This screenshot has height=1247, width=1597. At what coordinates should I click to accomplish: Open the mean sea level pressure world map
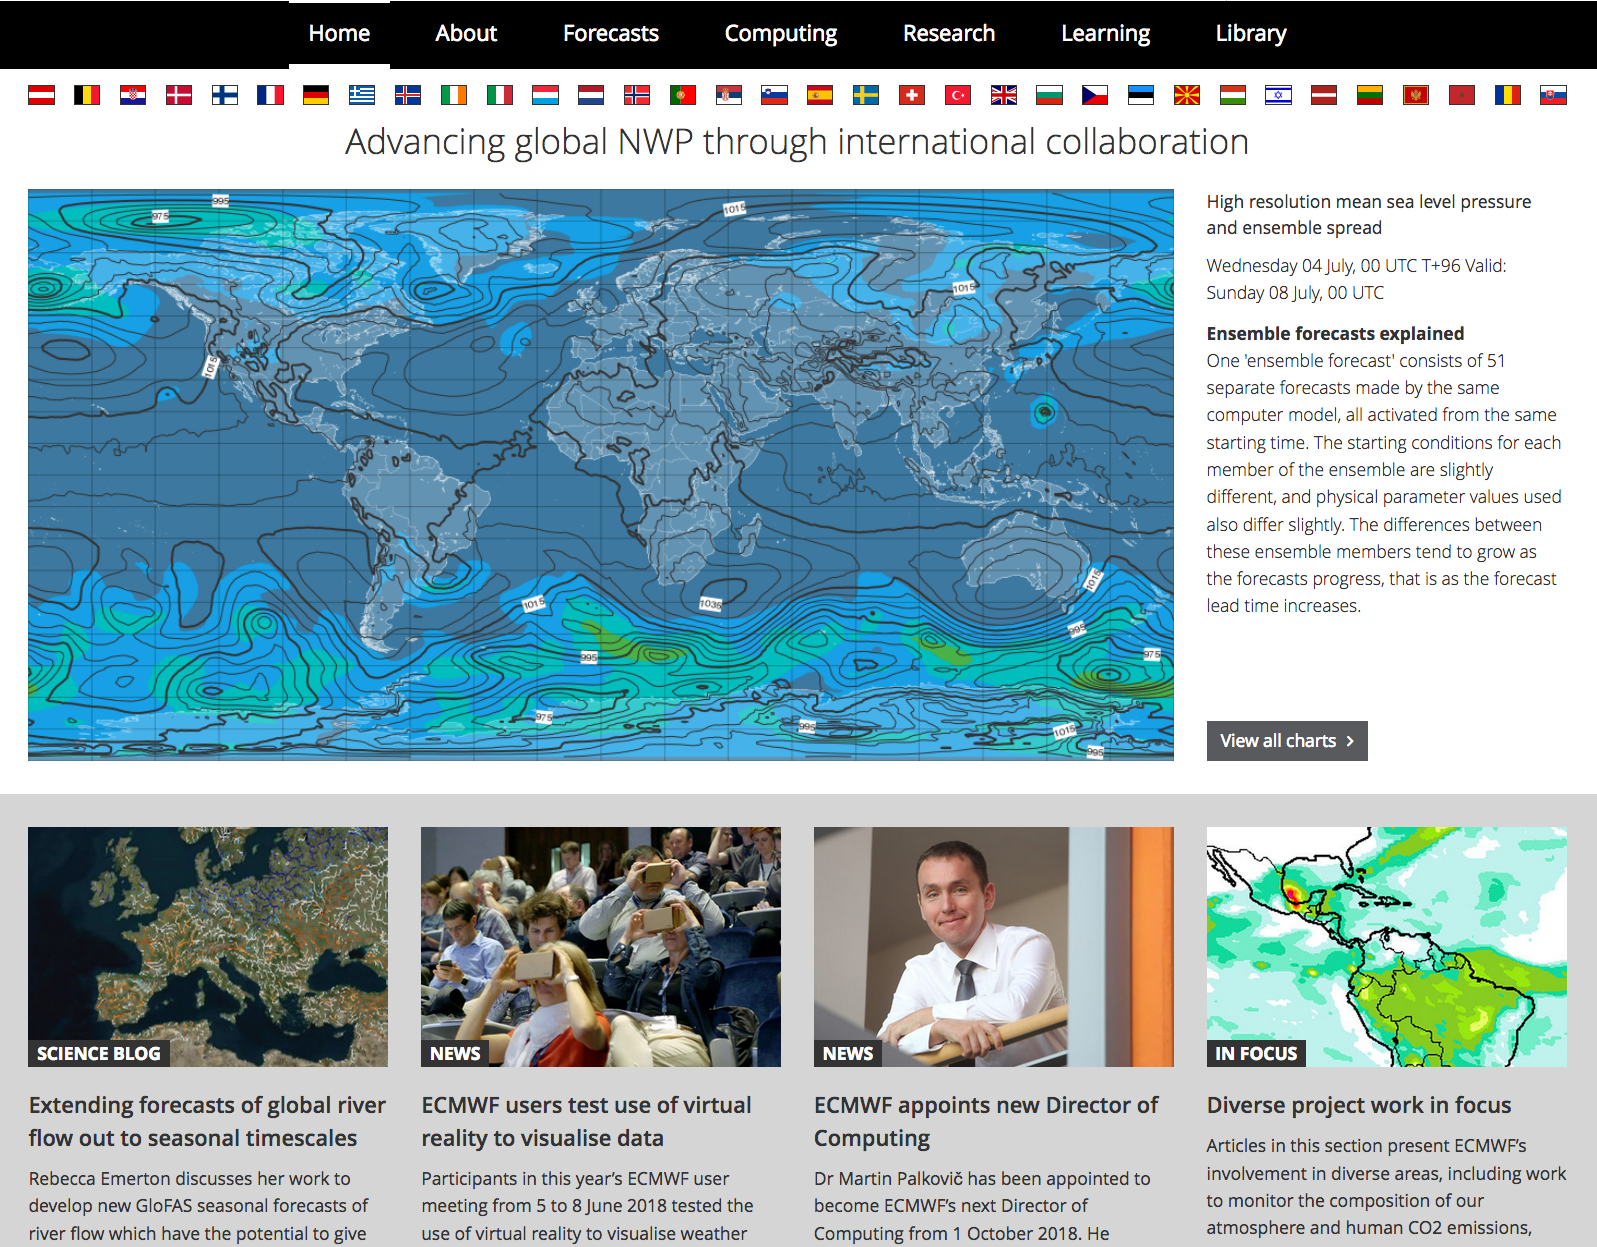[601, 475]
